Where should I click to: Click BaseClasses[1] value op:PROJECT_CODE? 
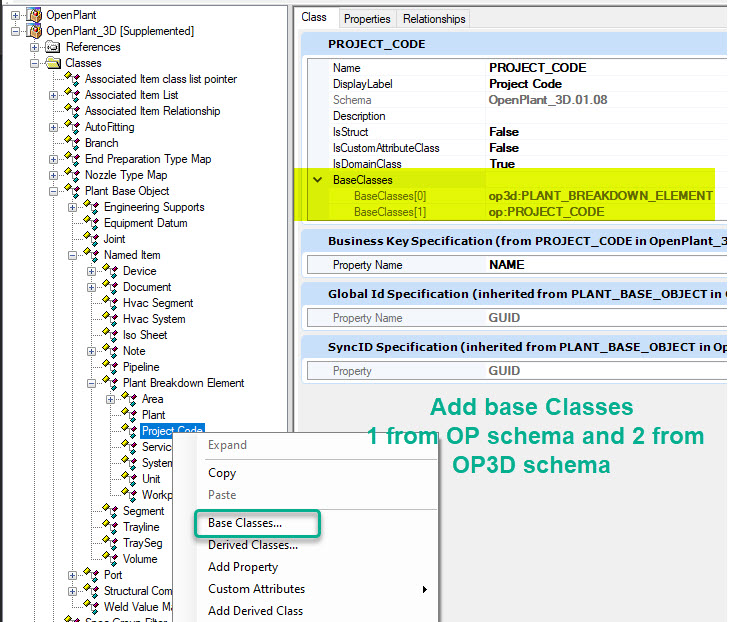coord(546,212)
